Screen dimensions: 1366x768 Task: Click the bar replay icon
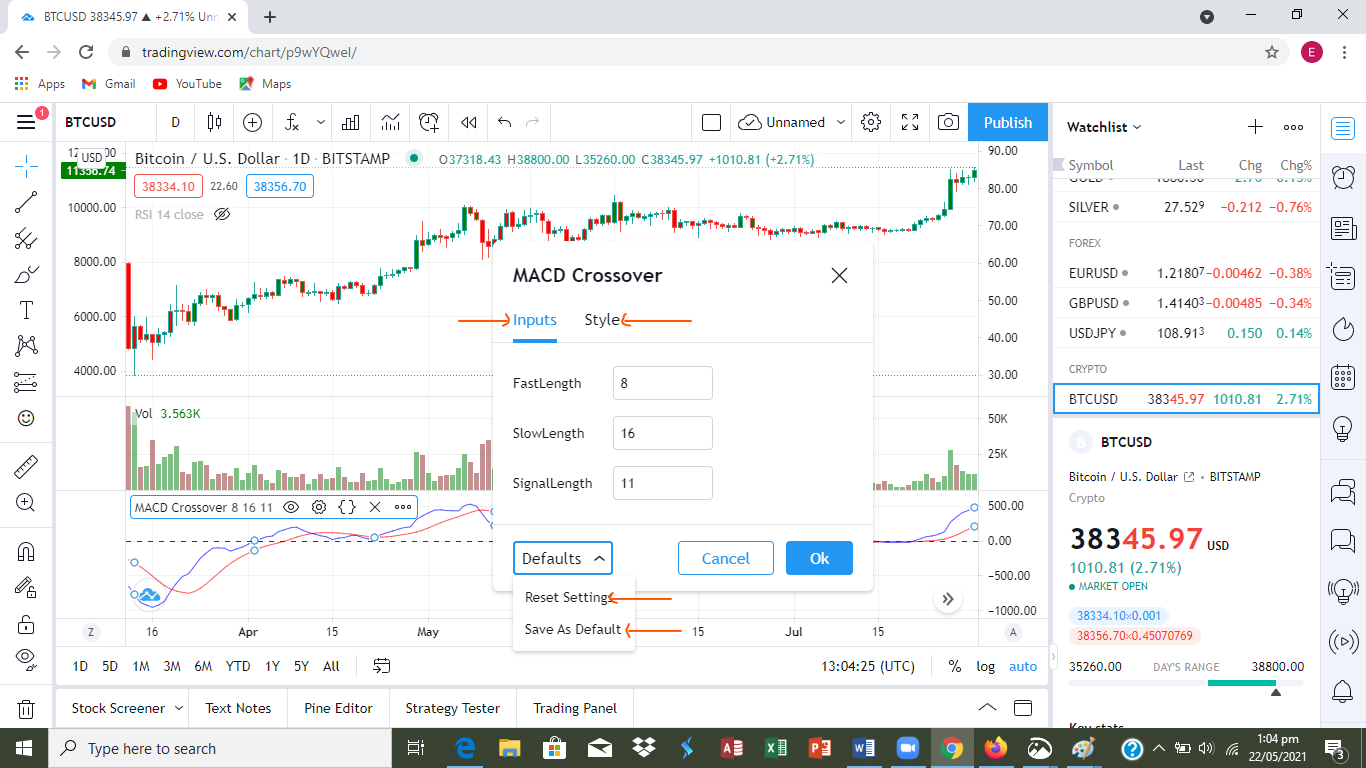click(x=468, y=122)
